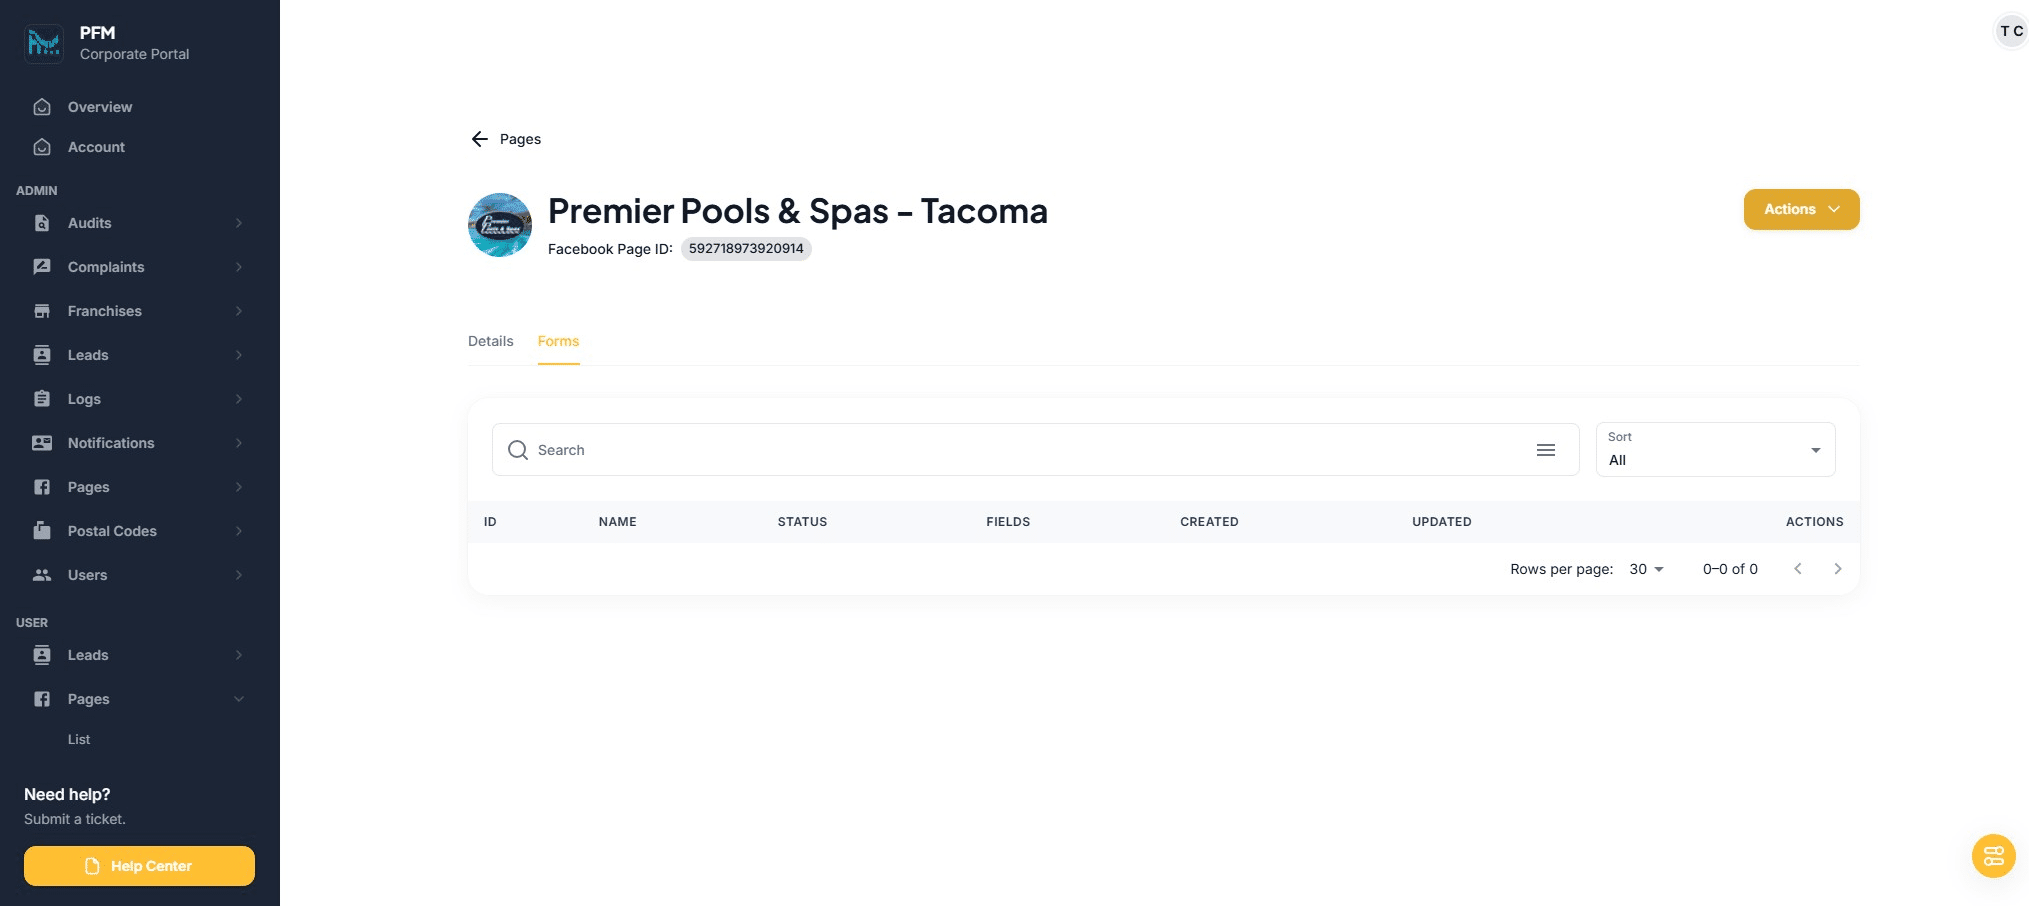Click the filter lines icon in search bar
Screen dimensions: 2029x906
(1545, 450)
